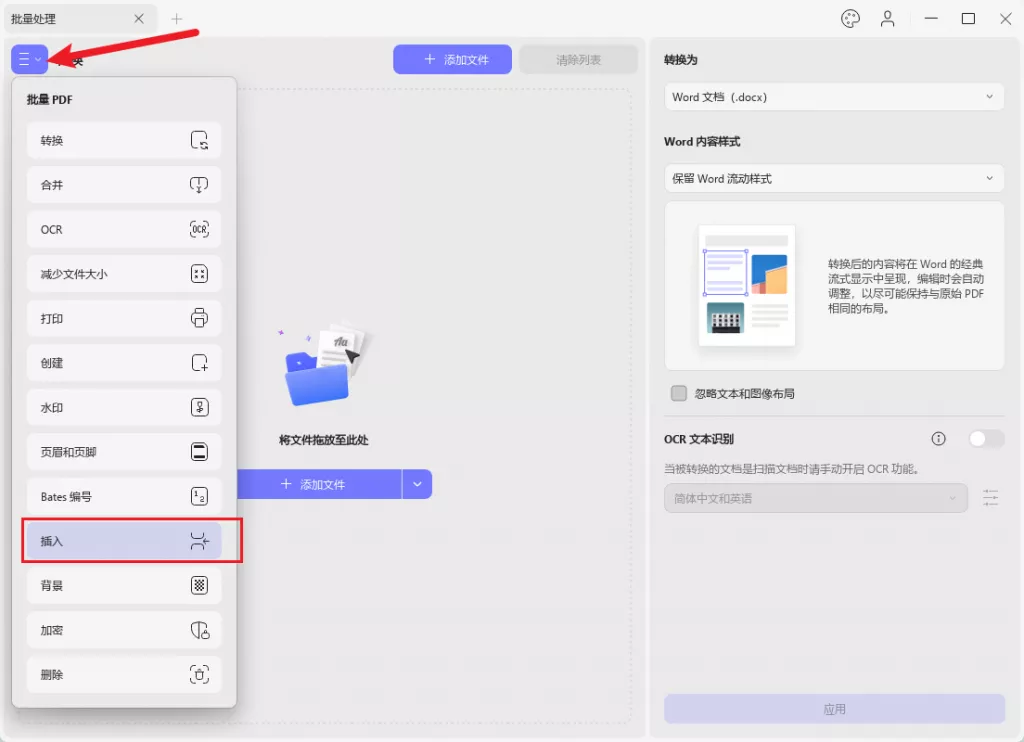
Task: Toggle OCR 文本识别 switch
Action: [986, 439]
